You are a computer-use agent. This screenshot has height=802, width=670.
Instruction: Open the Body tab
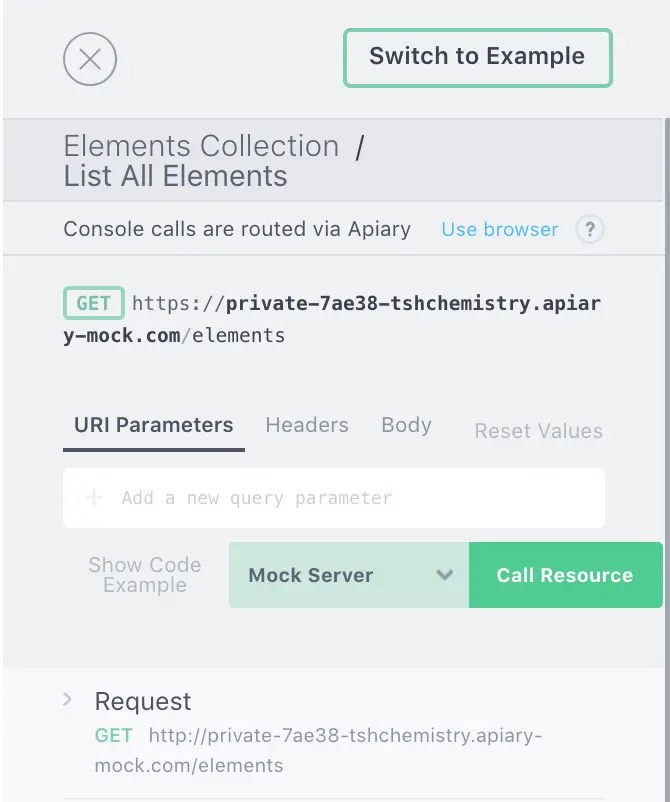(406, 425)
